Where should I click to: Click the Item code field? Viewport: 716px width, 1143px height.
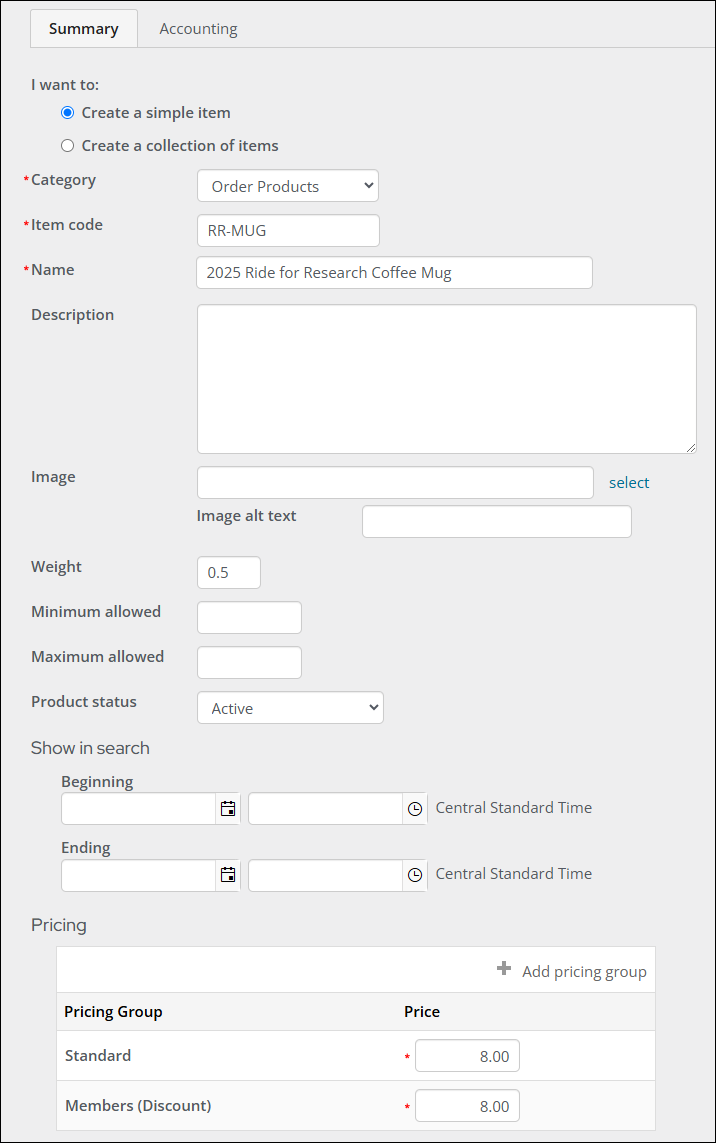coord(288,230)
